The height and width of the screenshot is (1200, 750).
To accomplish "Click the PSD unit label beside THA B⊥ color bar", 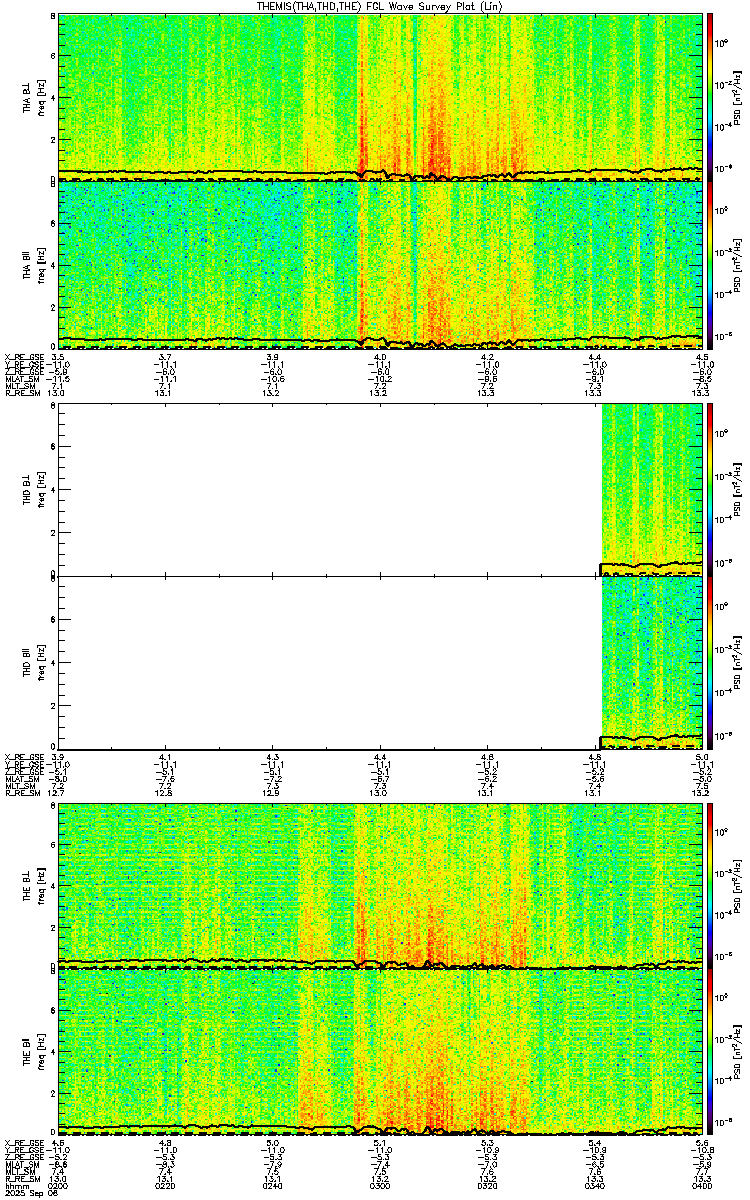I will pos(738,97).
